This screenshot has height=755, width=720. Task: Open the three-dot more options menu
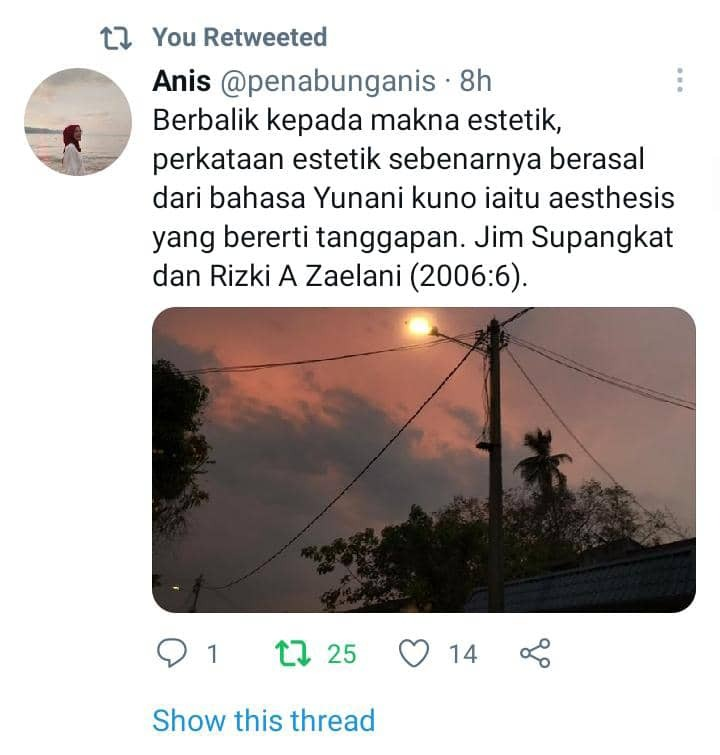[x=680, y=80]
